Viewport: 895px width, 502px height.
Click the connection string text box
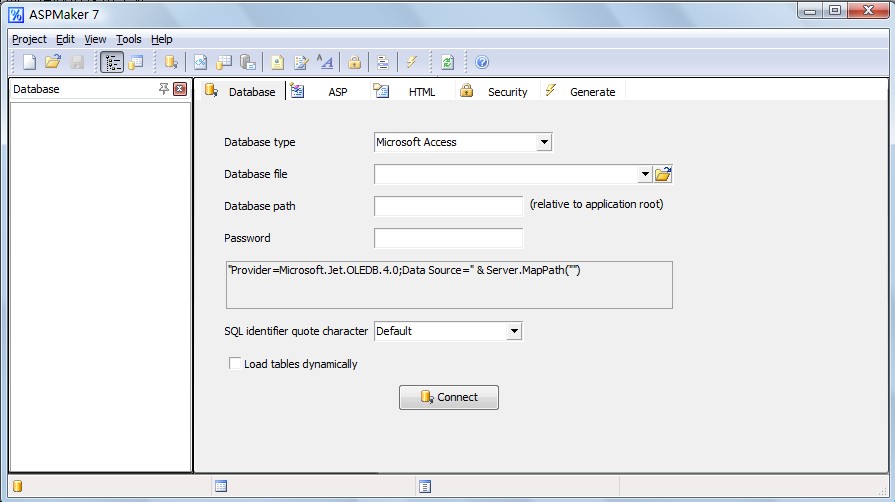[x=449, y=285]
